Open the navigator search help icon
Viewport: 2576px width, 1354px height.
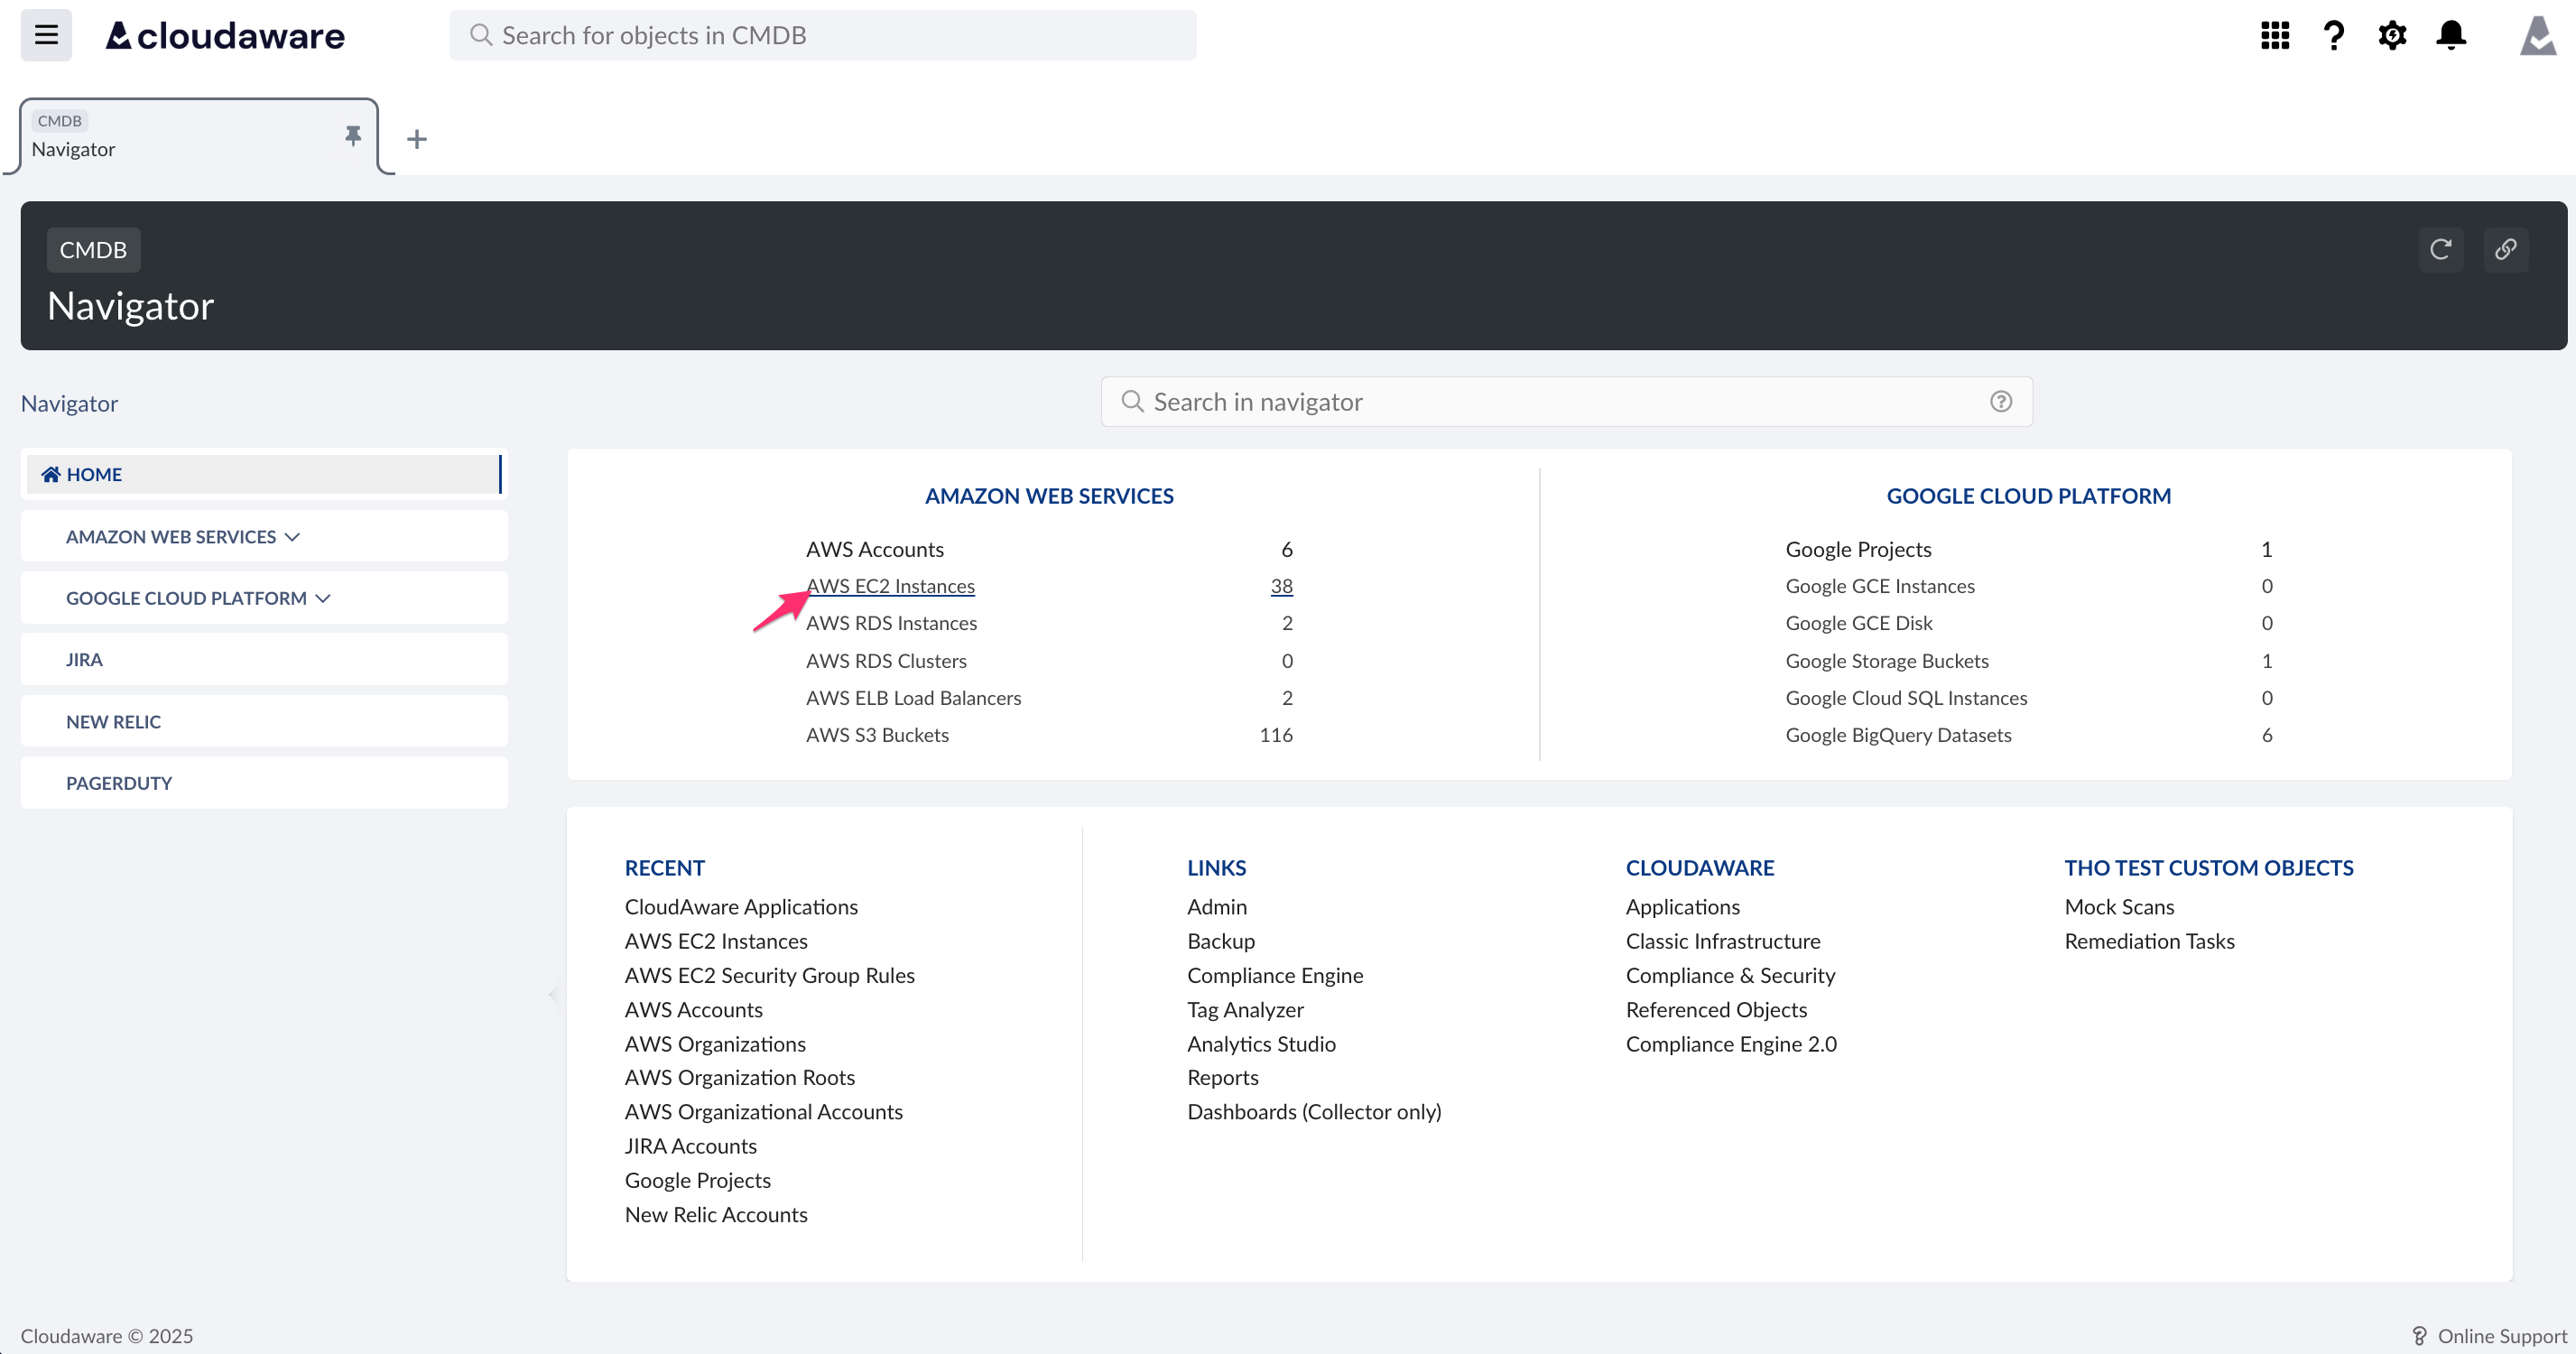(x=2001, y=401)
